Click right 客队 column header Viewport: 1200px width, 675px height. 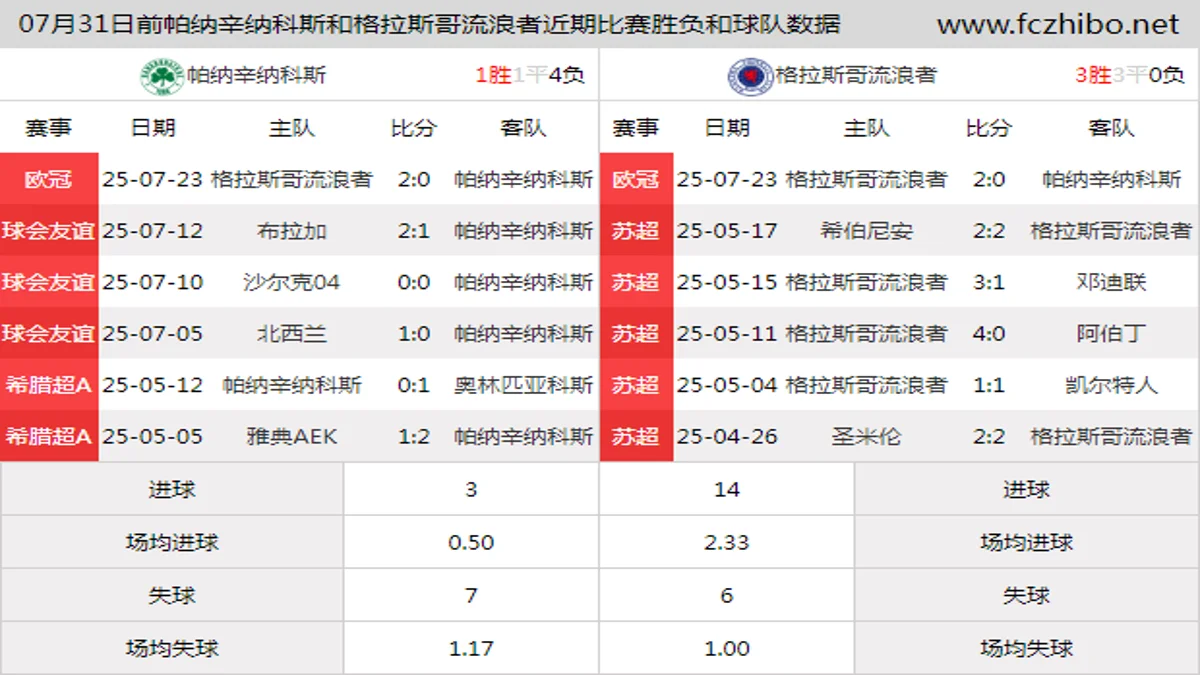point(1111,127)
